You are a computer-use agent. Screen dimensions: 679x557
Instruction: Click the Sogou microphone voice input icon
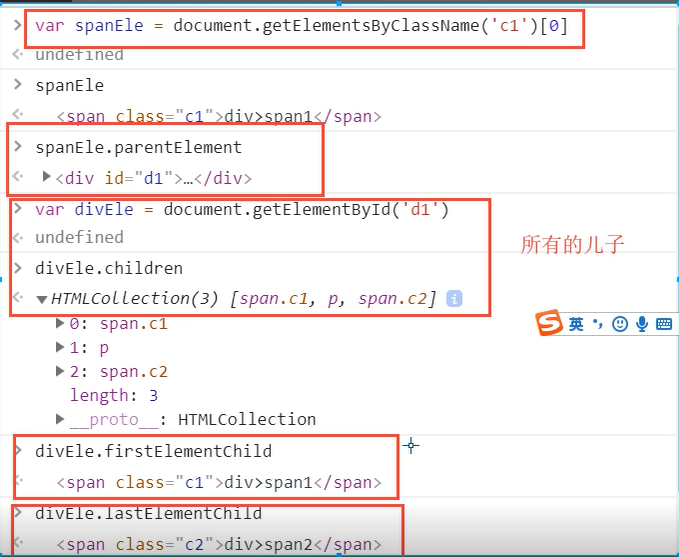641,324
